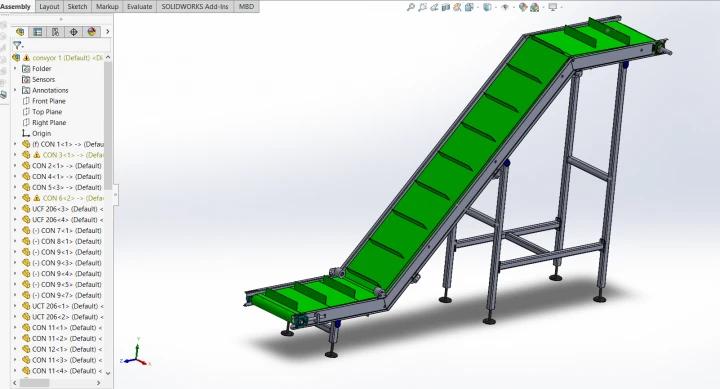Click the feature tree vertical scrollbar
Image resolution: width=720 pixels, height=389 pixels.
click(108, 124)
